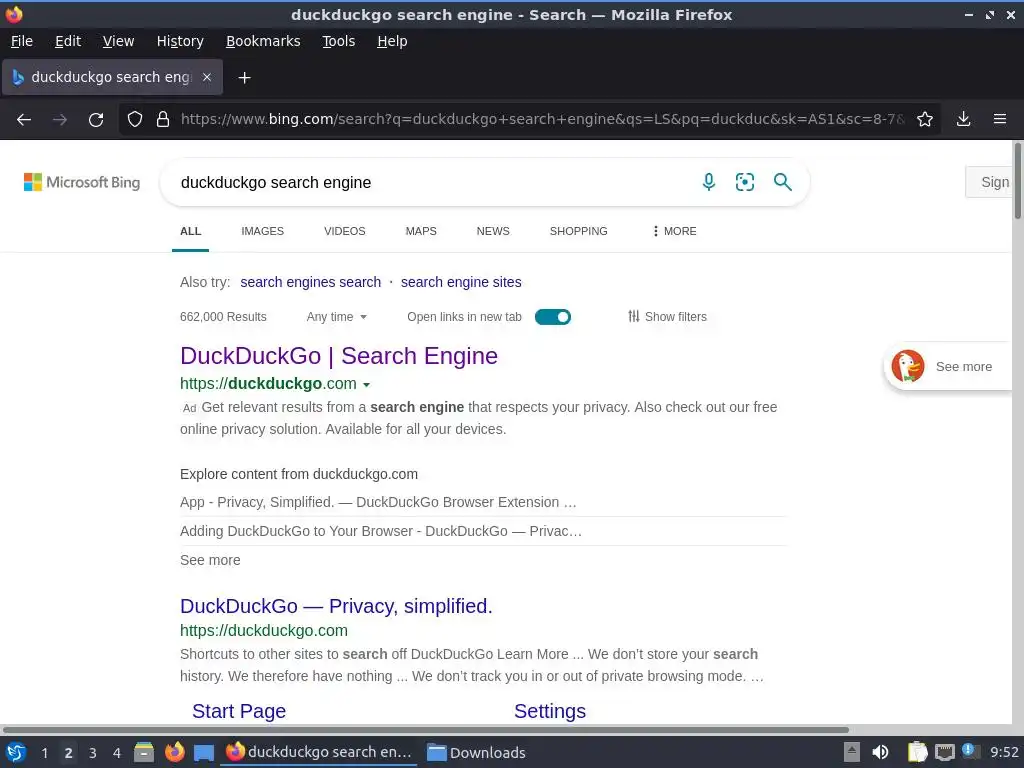Bookmark this page with the star icon
Screen dimensions: 1024x768
click(x=924, y=120)
